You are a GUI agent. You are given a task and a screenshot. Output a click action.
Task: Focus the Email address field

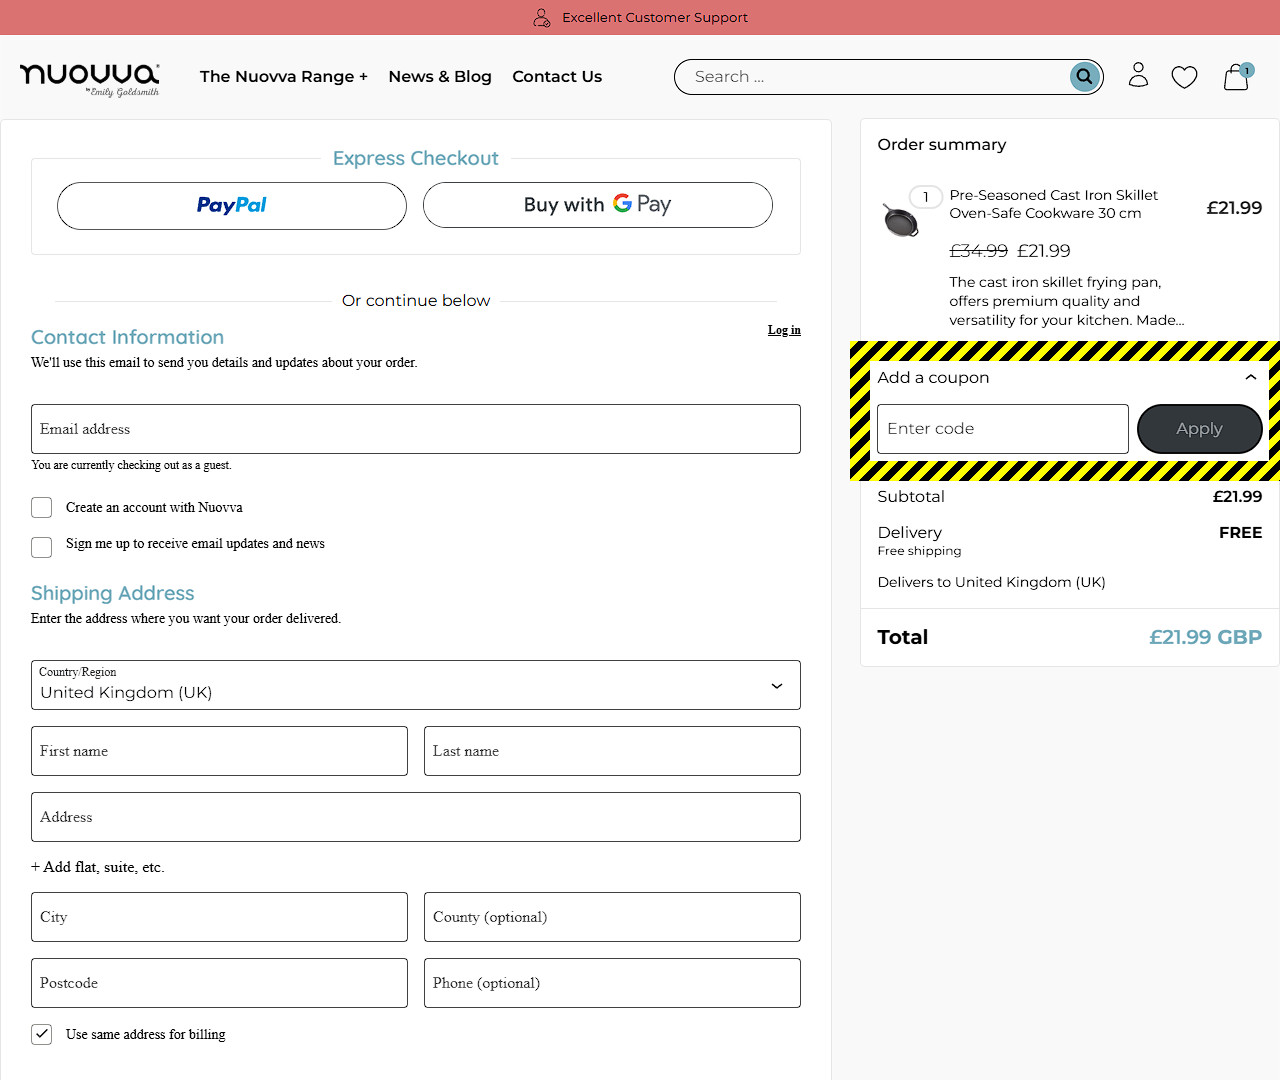click(415, 429)
